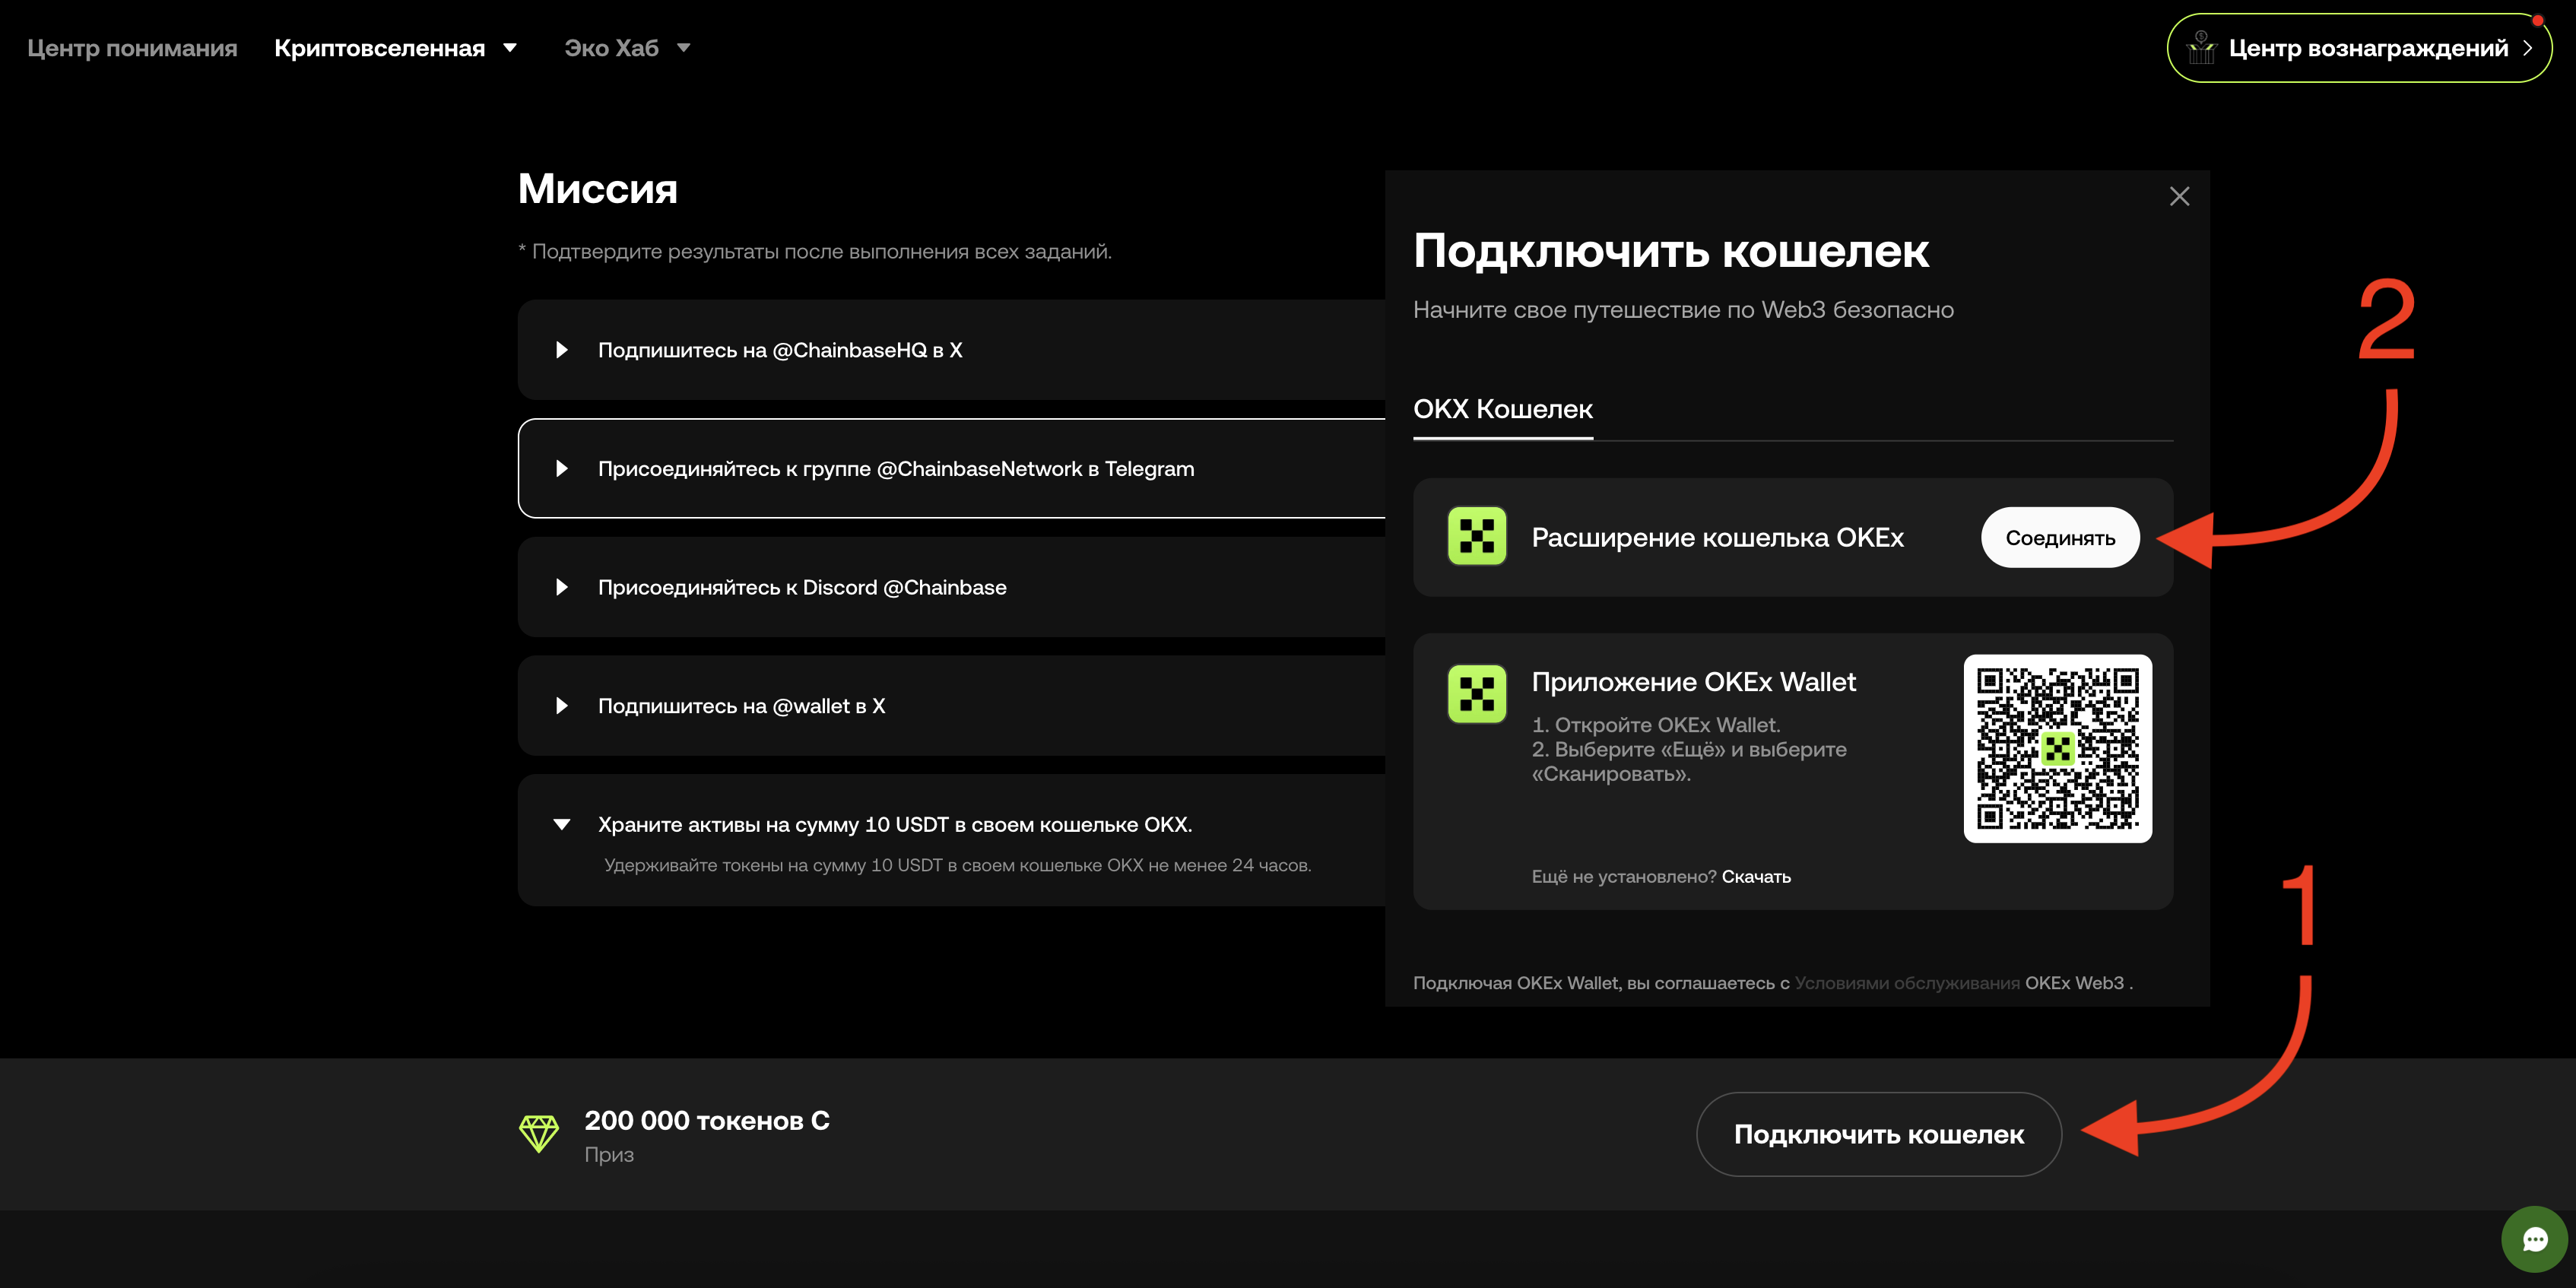Collapse the Храните активы 10 USDT task

click(x=562, y=824)
